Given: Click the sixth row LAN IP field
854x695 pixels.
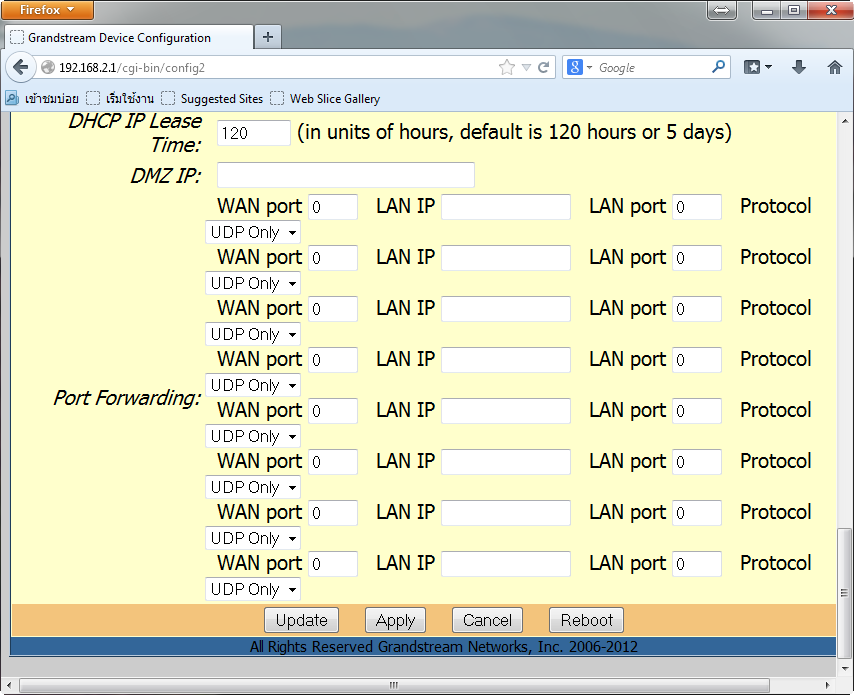Looking at the screenshot, I should tap(506, 462).
